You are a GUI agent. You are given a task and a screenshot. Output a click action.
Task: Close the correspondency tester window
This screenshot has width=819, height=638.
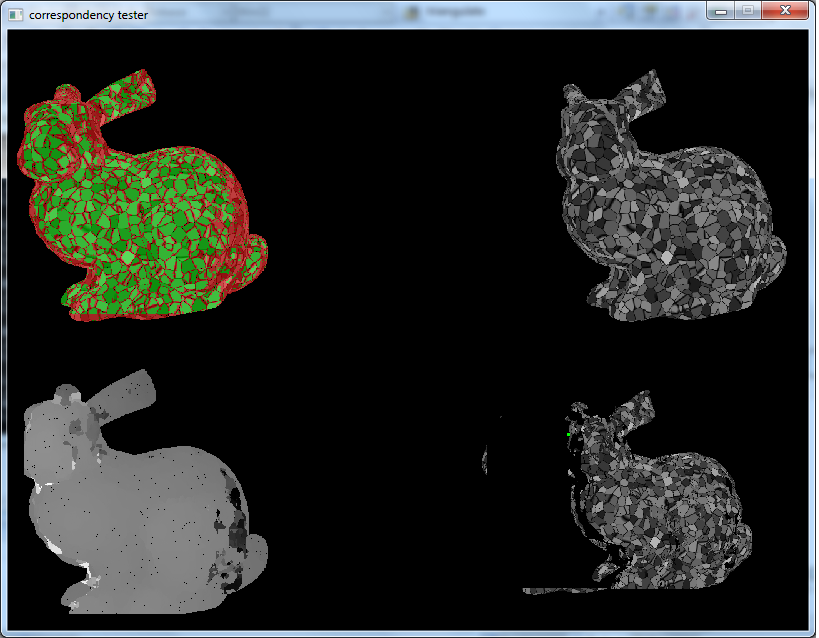point(785,10)
